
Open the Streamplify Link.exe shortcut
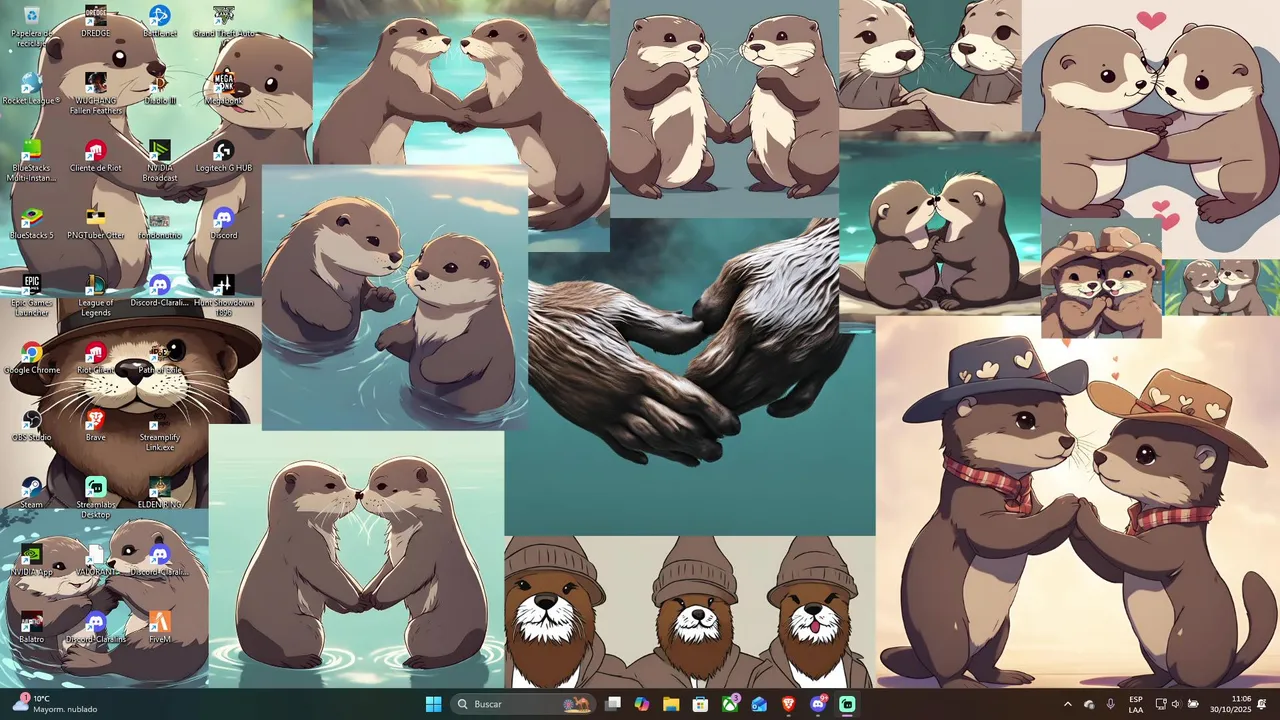[160, 430]
